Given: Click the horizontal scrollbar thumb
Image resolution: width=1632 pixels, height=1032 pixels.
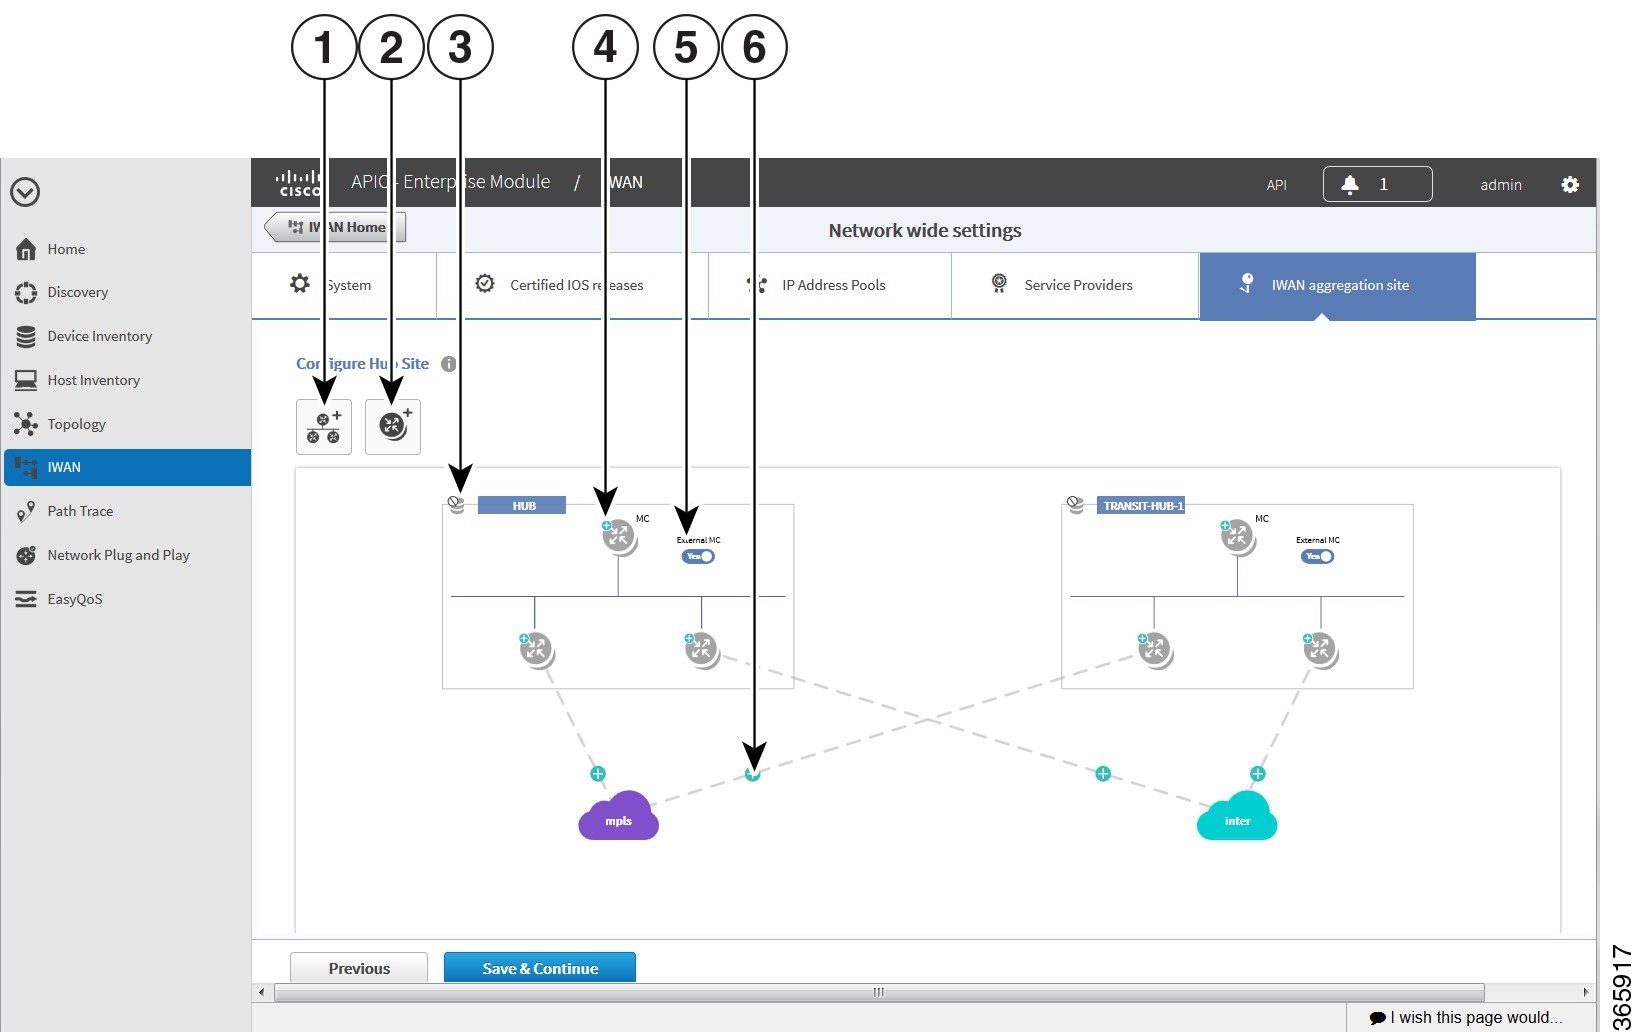Looking at the screenshot, I should point(879,992).
